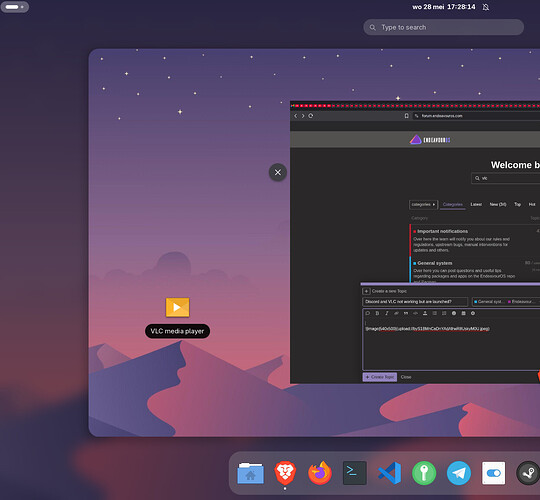Screen dimensions: 540x500
Task: Open Telegram from the dock
Action: (459, 473)
